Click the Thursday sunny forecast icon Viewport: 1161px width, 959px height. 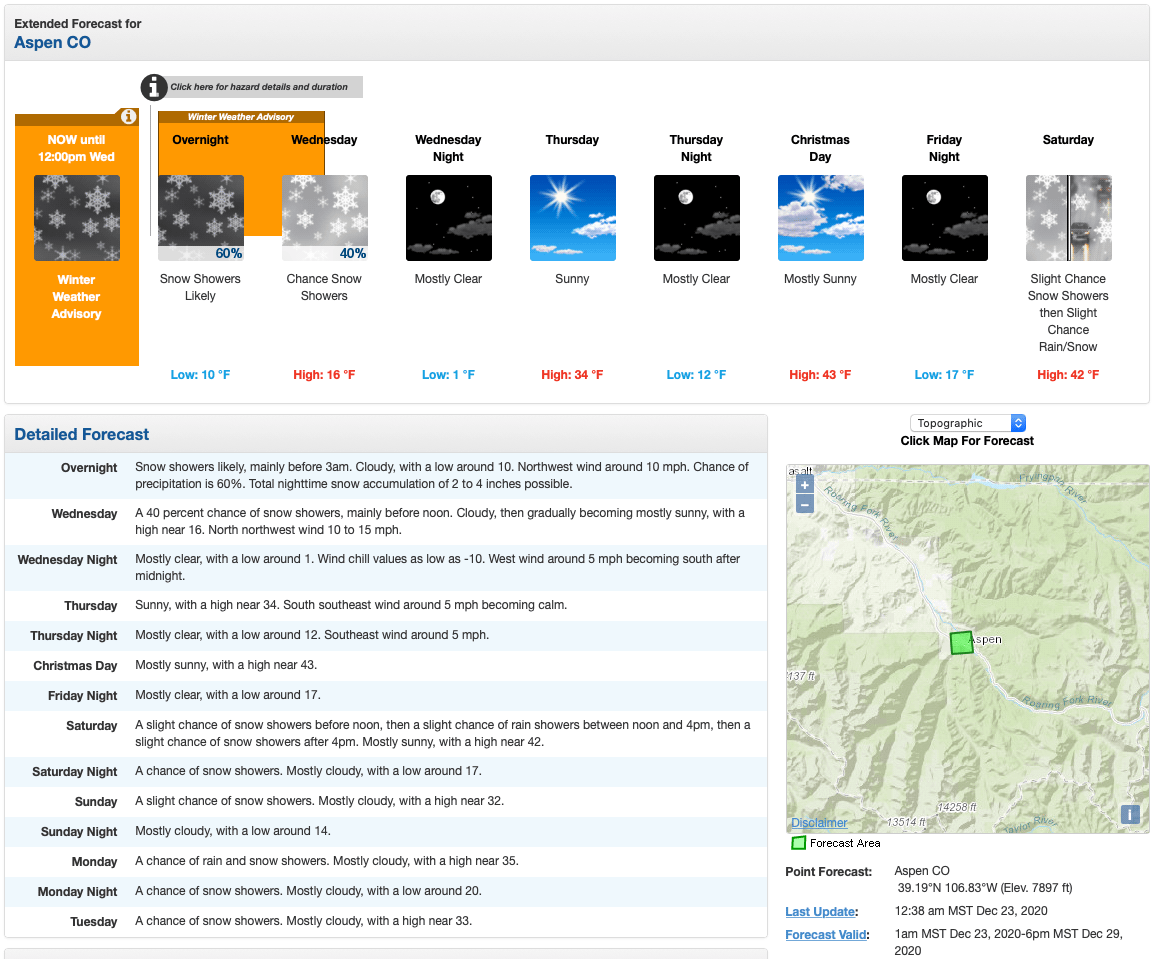(x=572, y=218)
